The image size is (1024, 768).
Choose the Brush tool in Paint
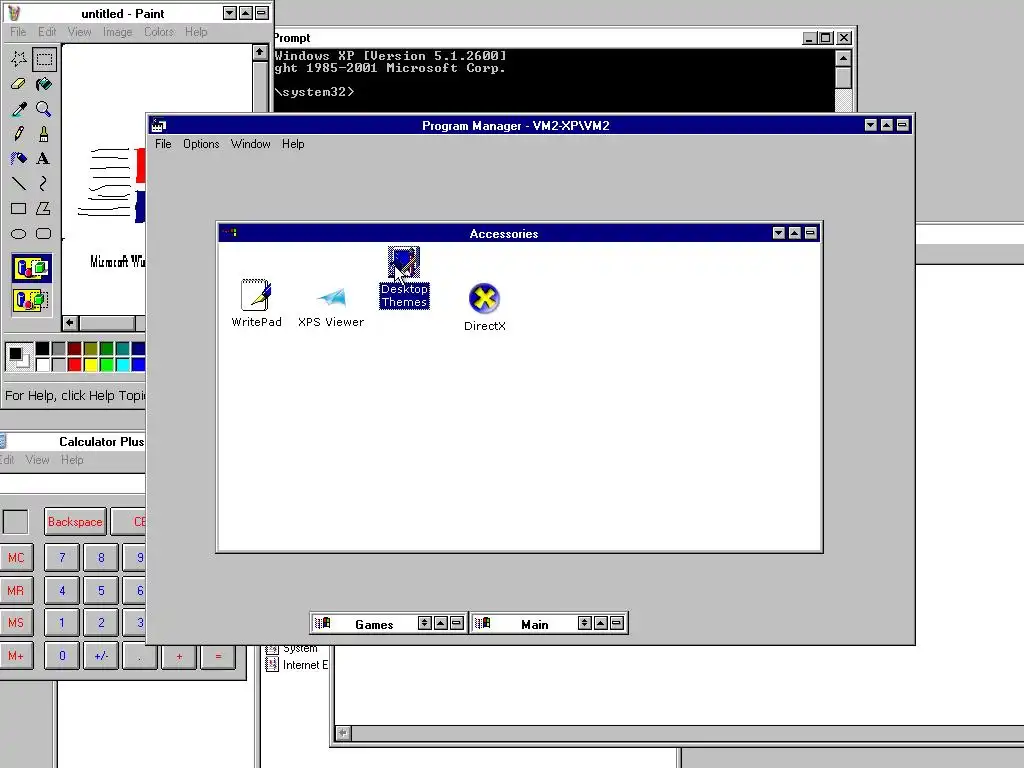tap(44, 134)
